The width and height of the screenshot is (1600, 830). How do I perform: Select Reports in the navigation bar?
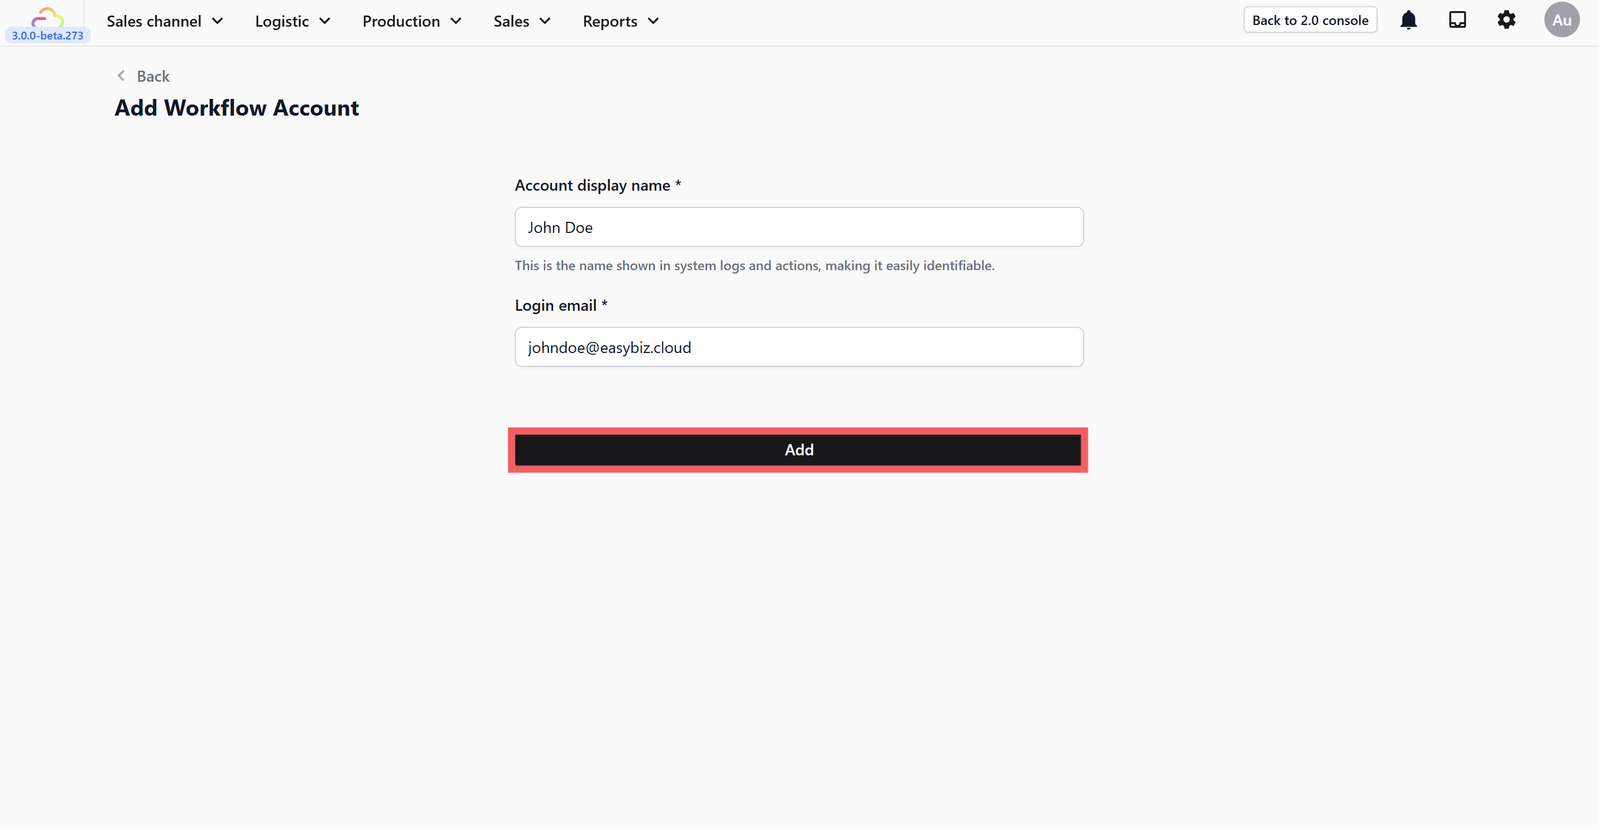[610, 20]
